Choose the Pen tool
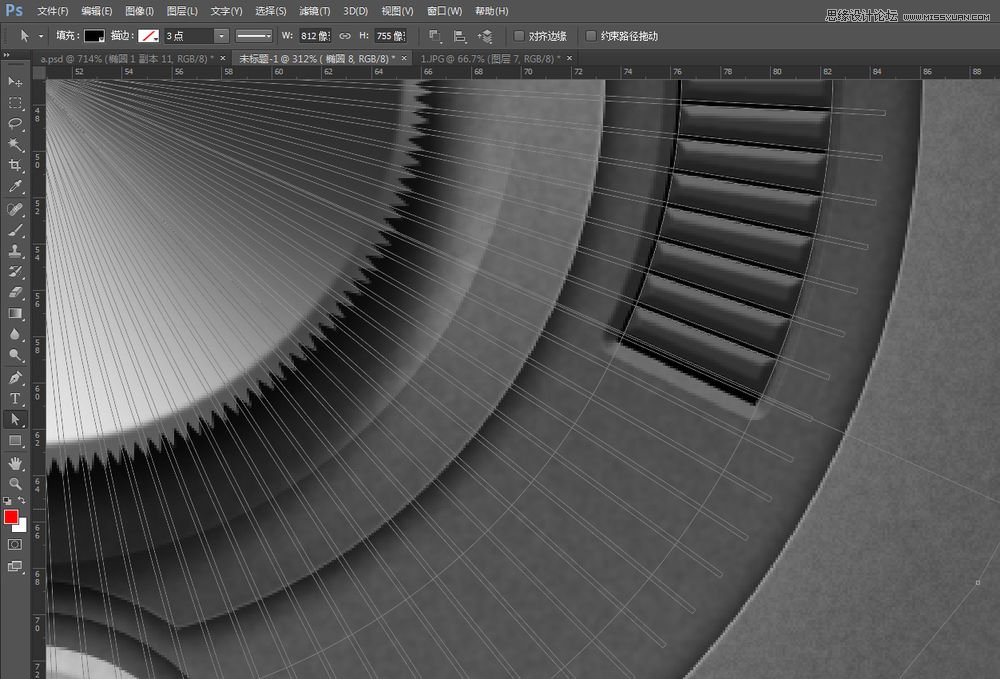This screenshot has height=679, width=1000. click(15, 378)
